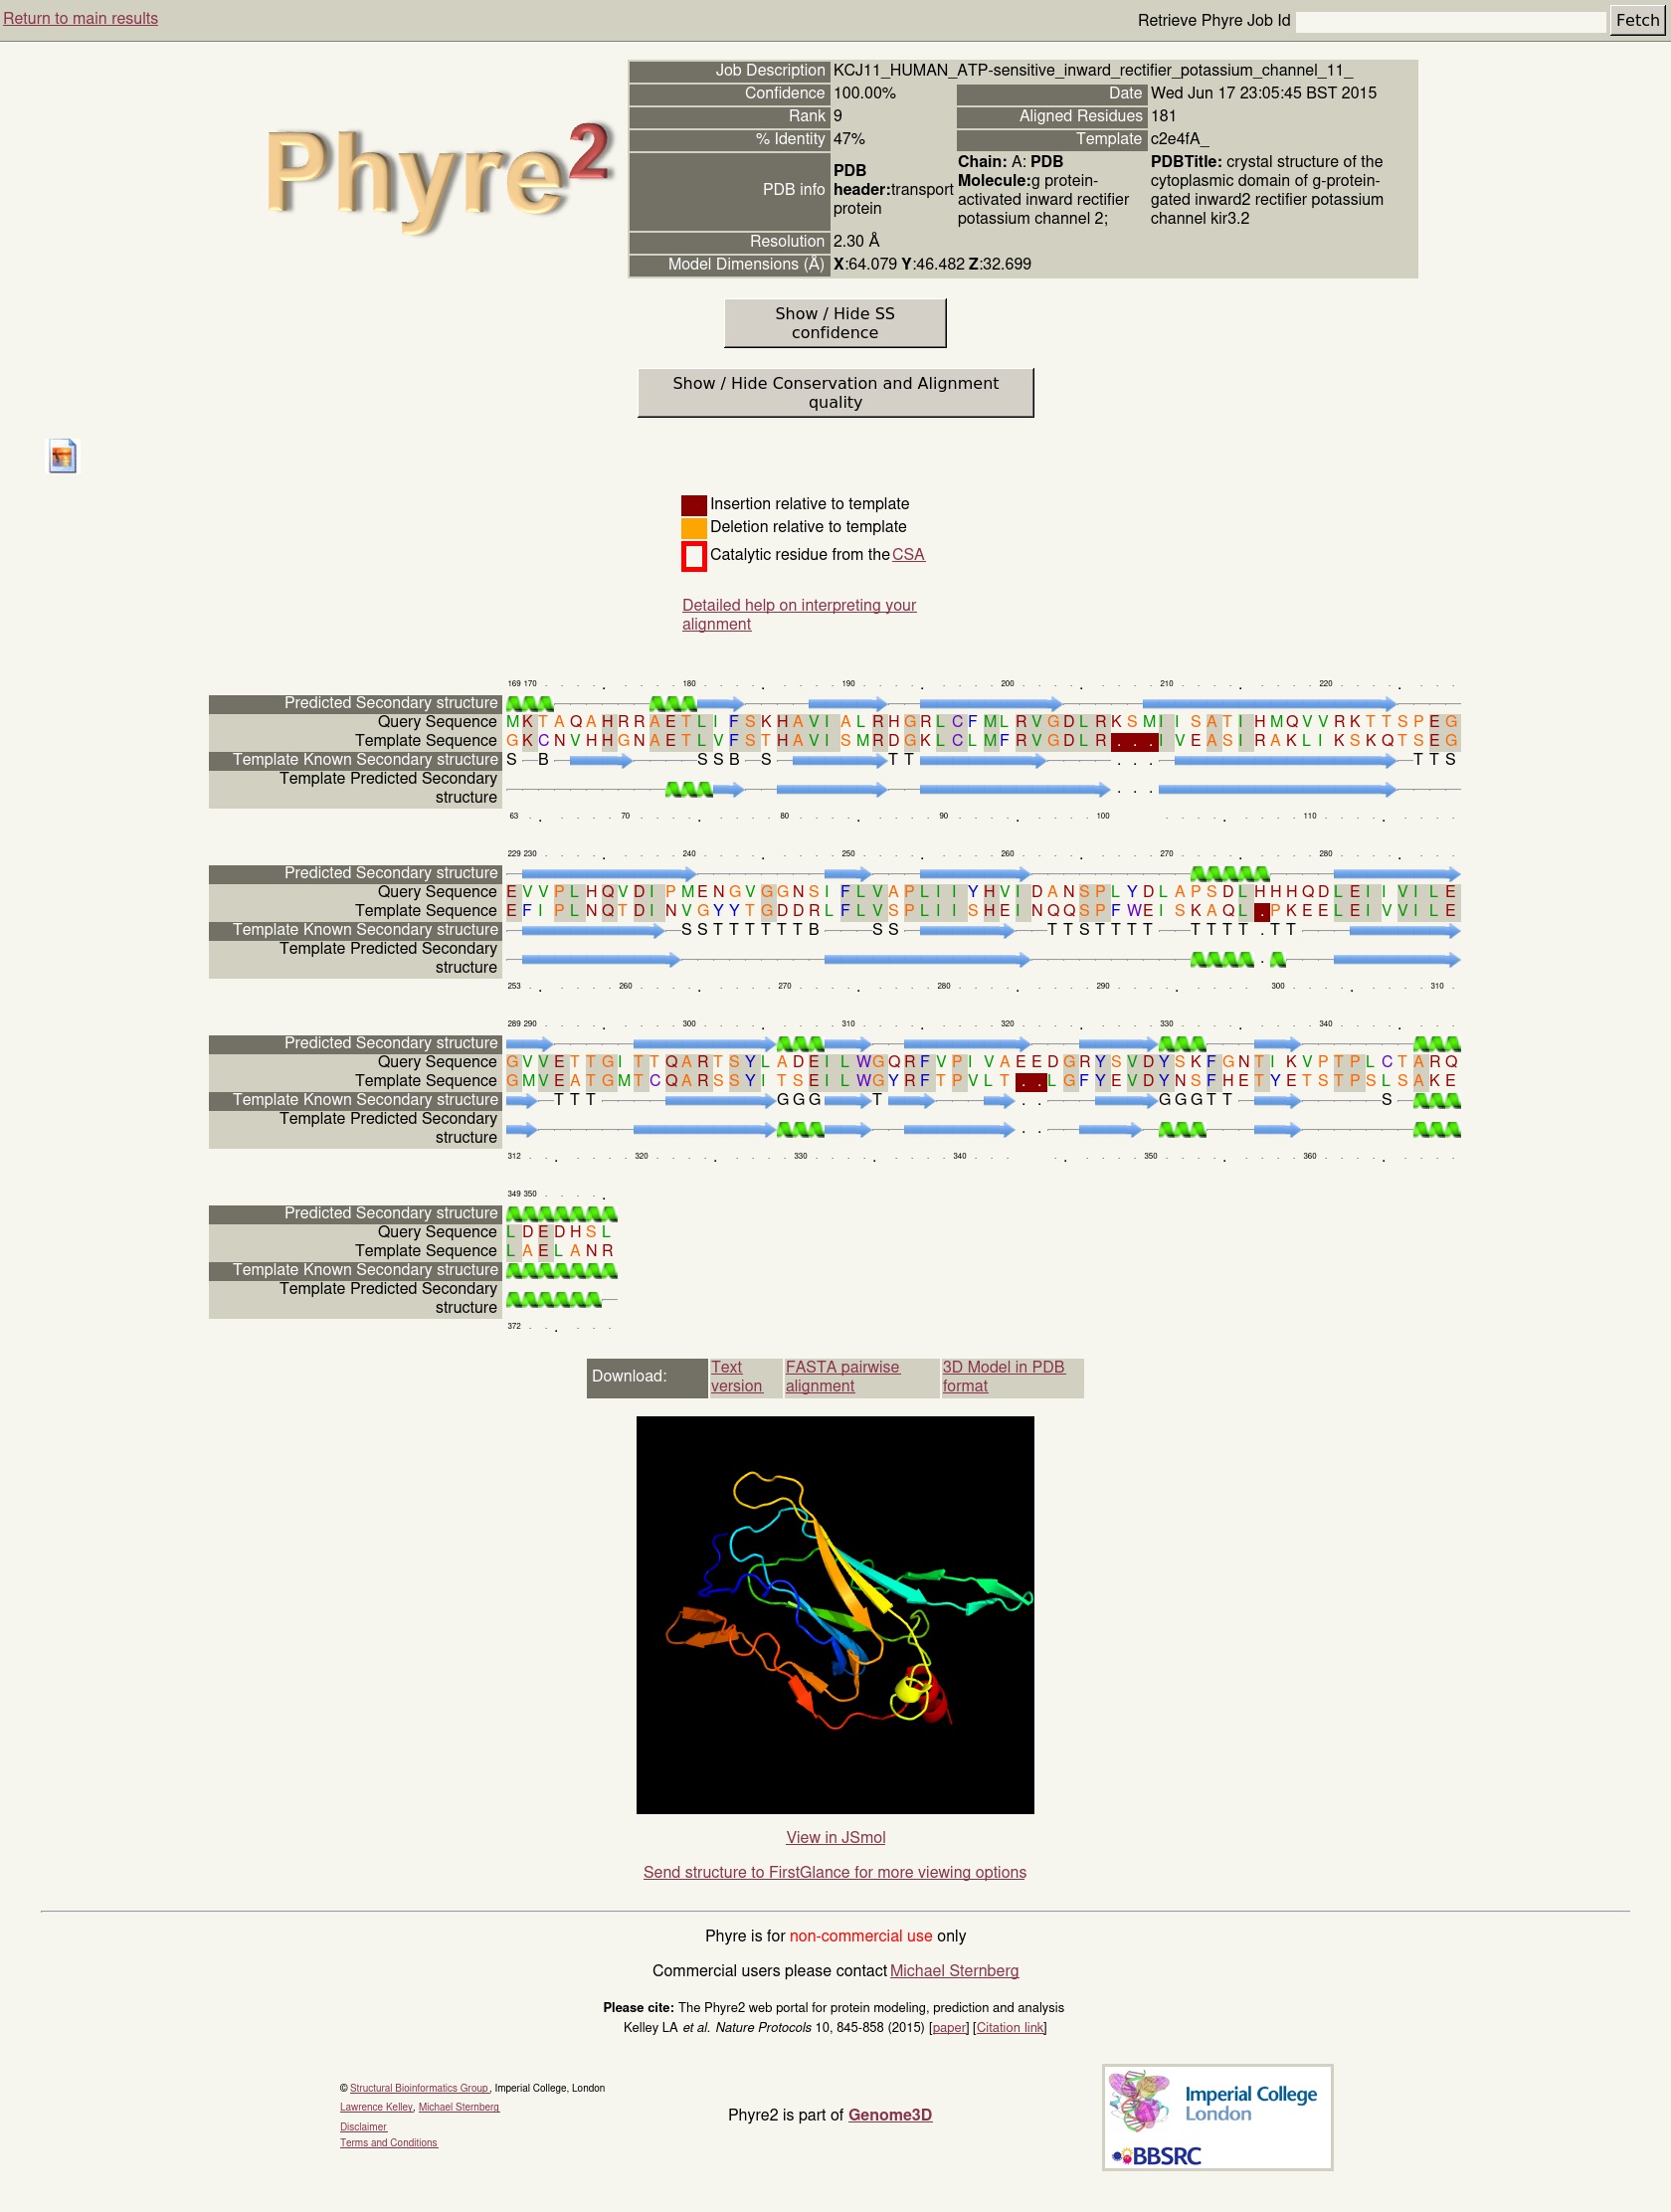Send structure to FirstGlance link
1671x2212 pixels.
(834, 1872)
